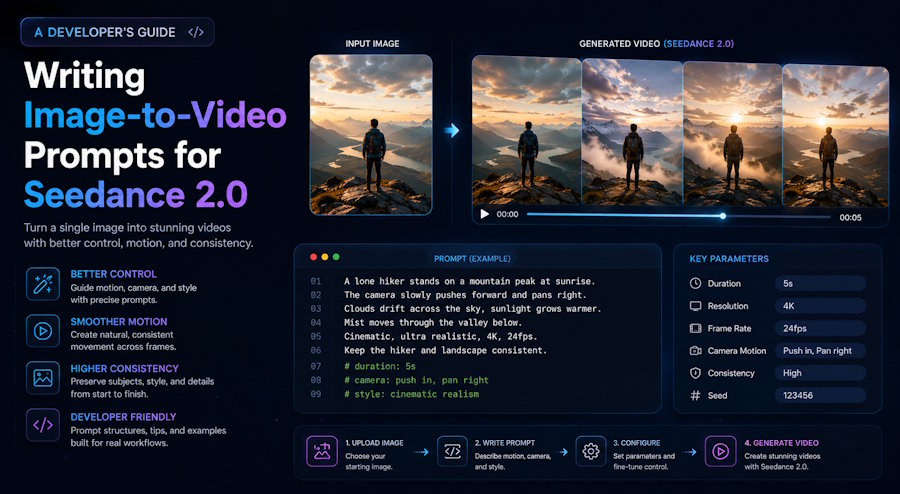The height and width of the screenshot is (494, 900).
Task: Click the Duration value field 5s
Action: click(x=820, y=283)
